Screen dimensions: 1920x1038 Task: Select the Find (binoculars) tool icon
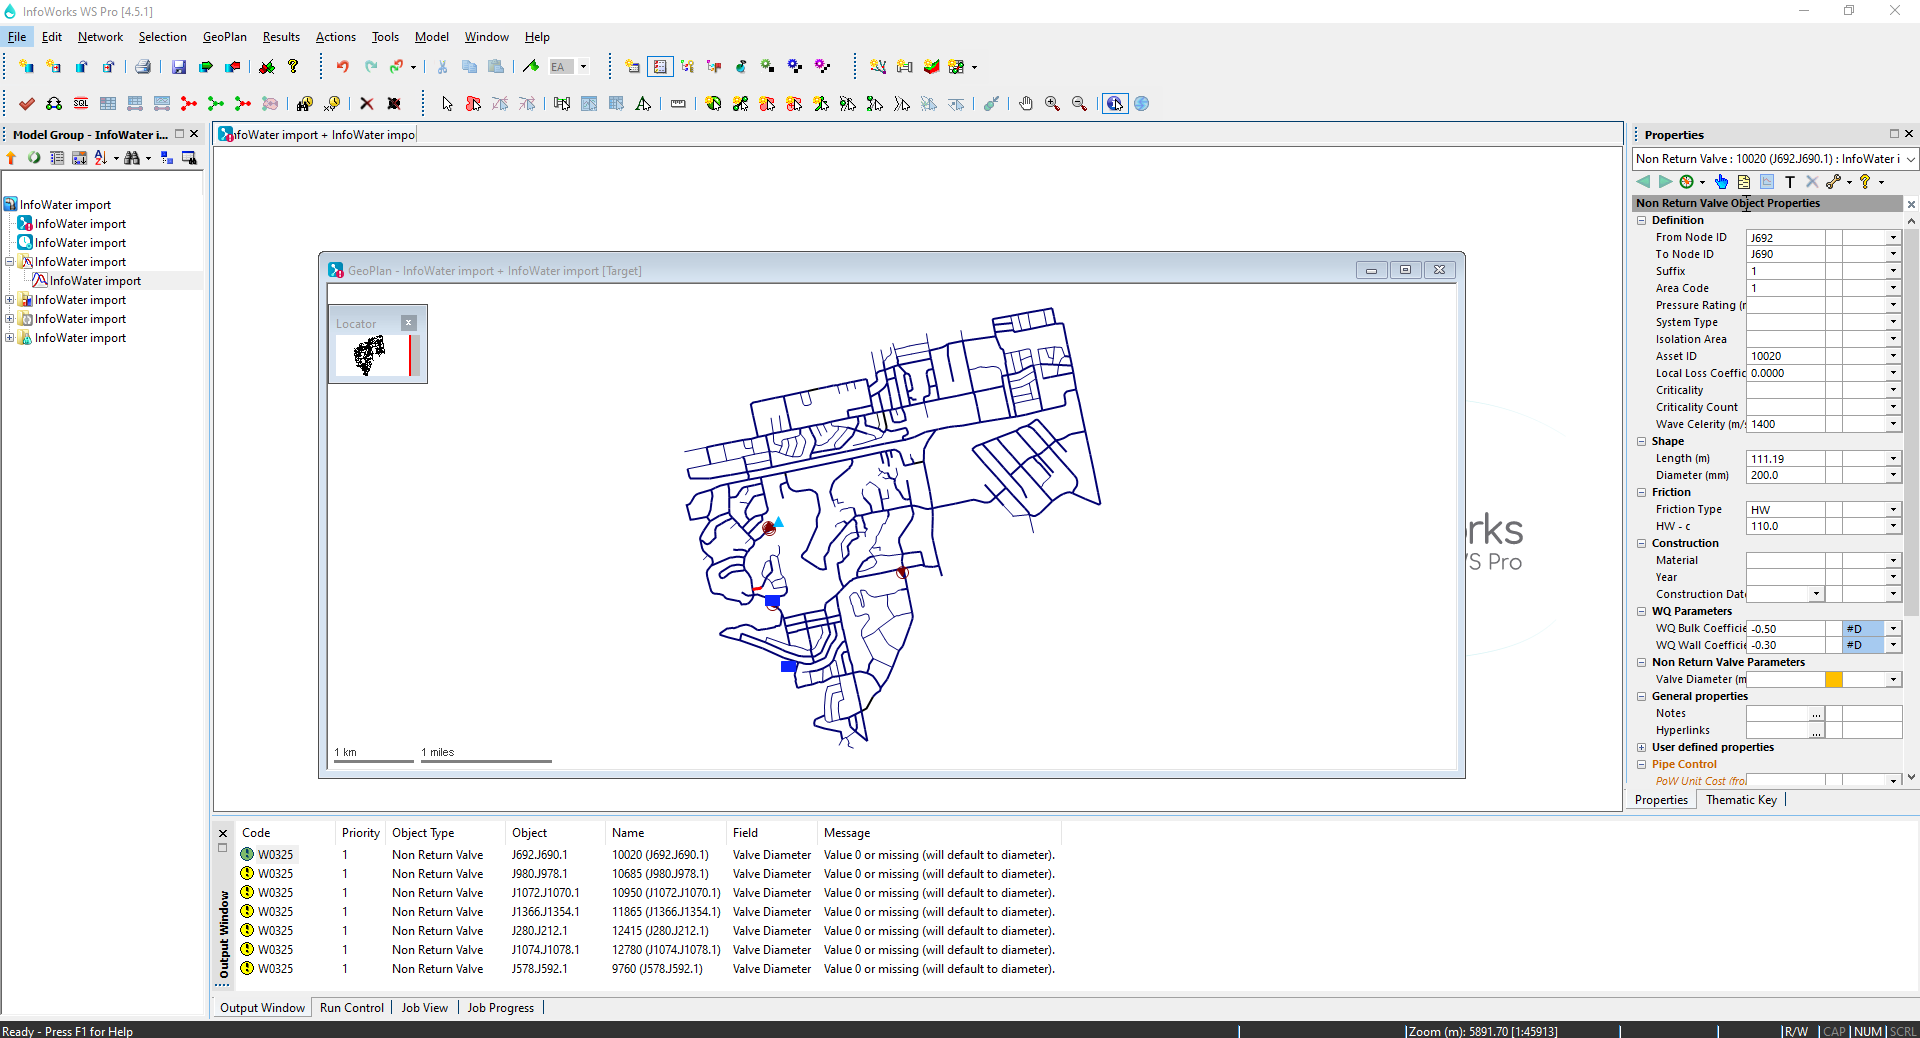tap(304, 103)
